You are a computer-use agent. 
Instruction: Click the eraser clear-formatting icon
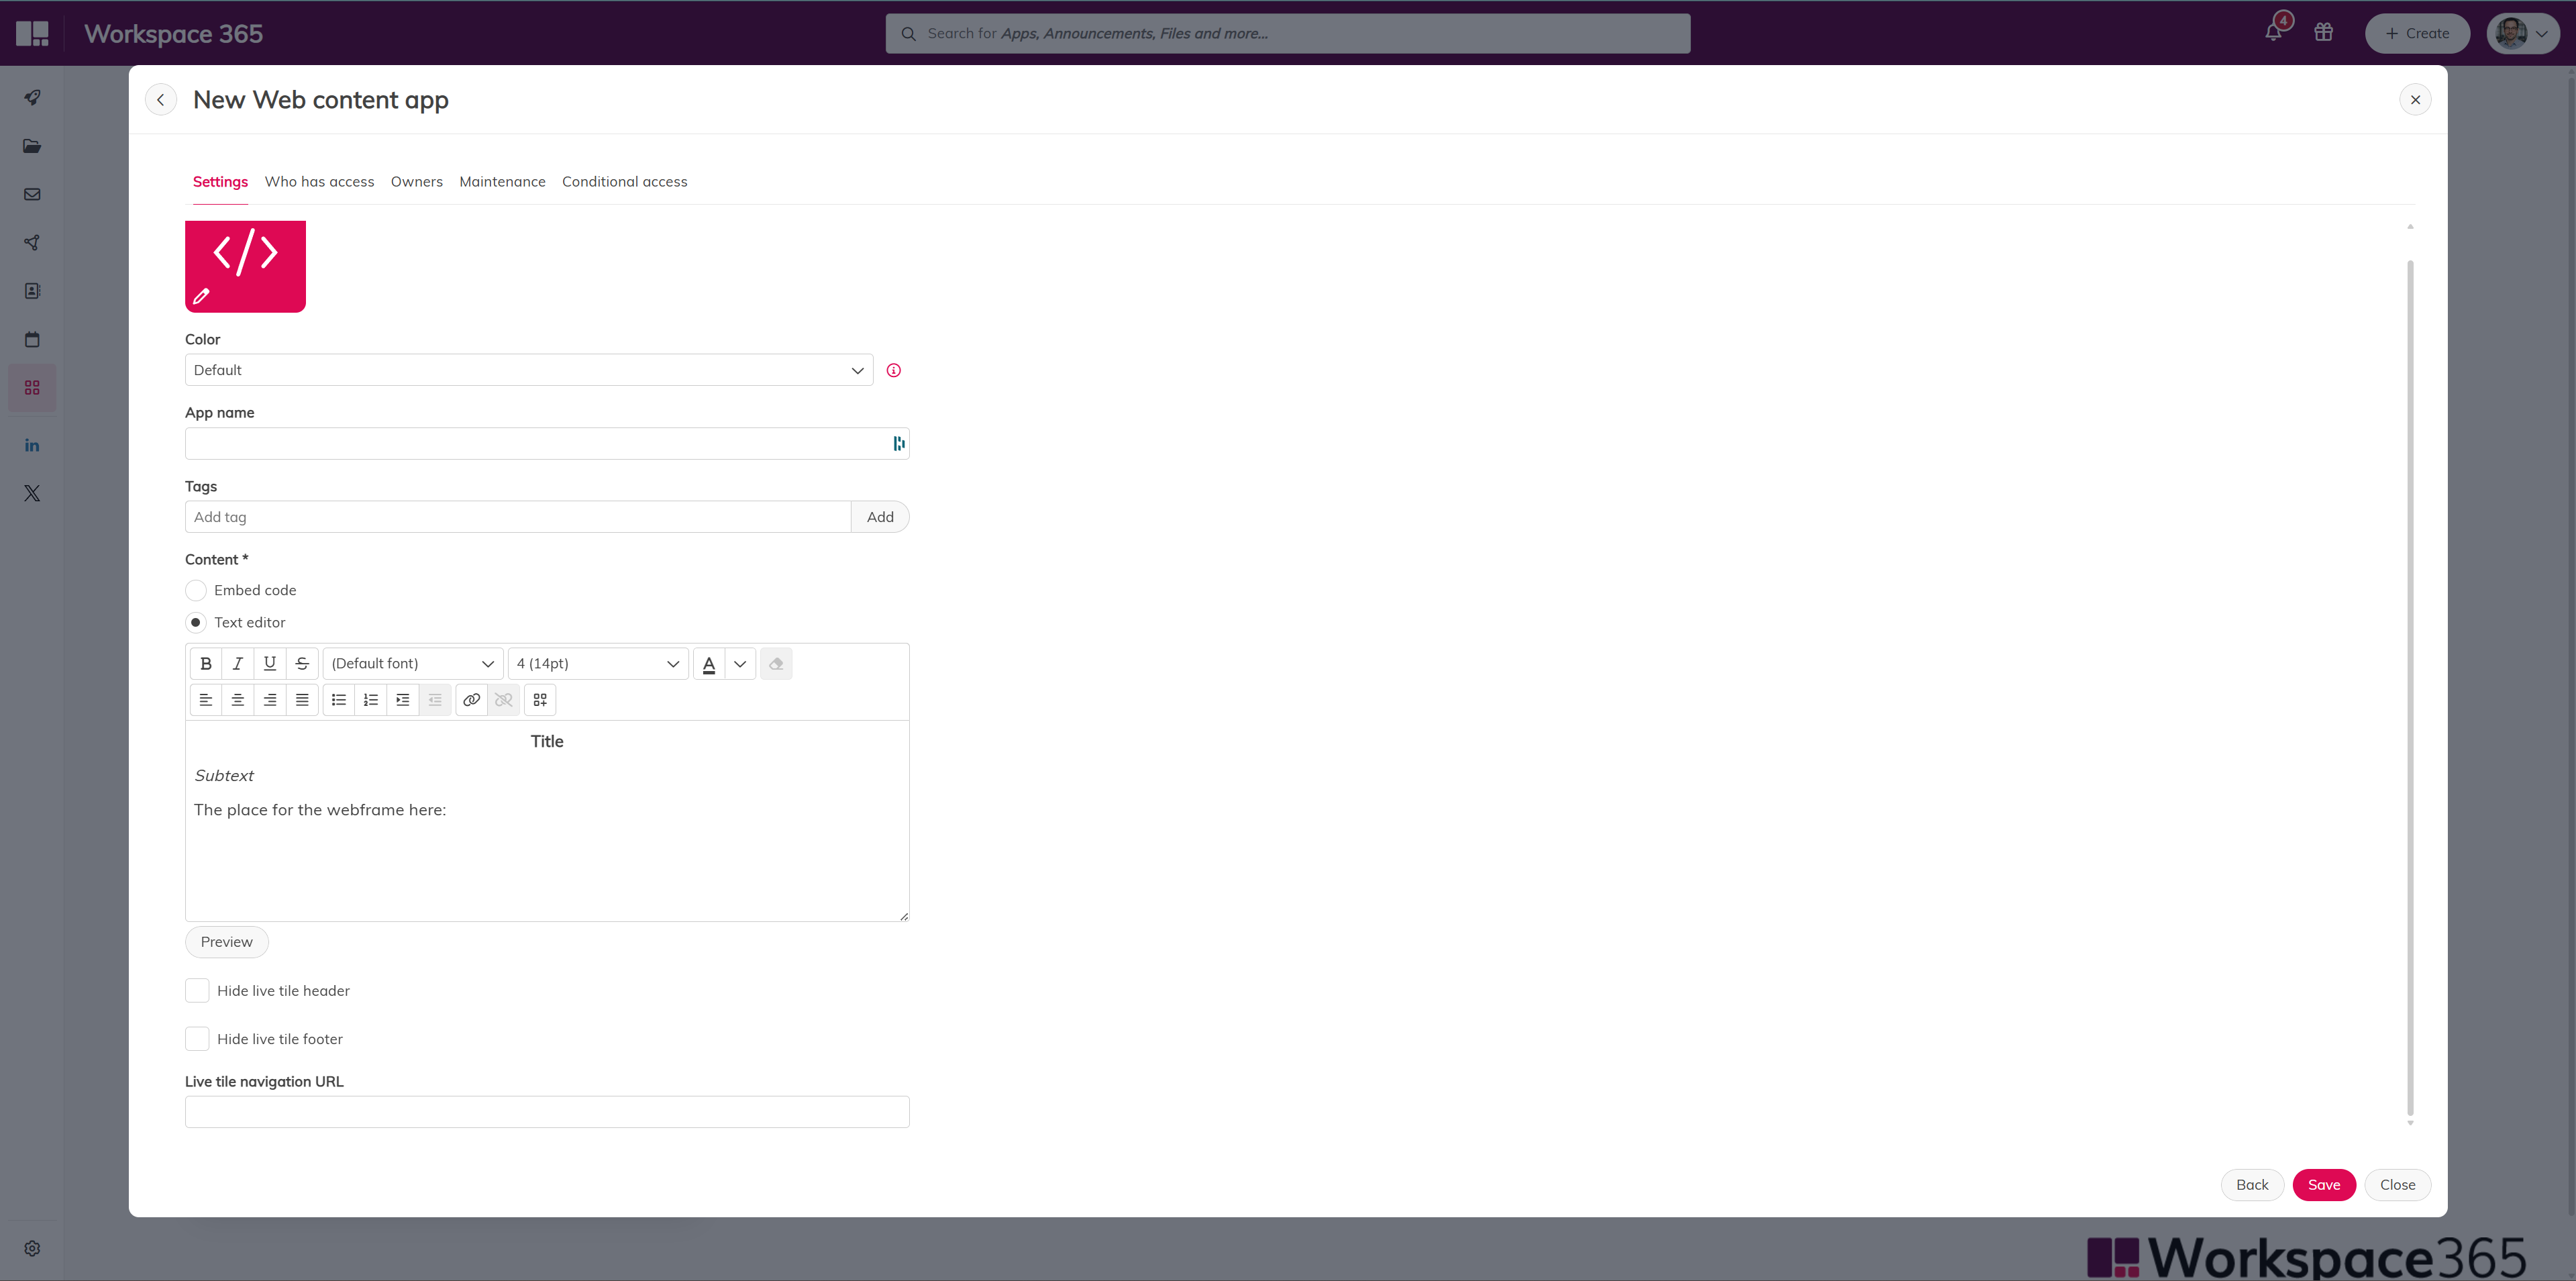pyautogui.click(x=776, y=663)
